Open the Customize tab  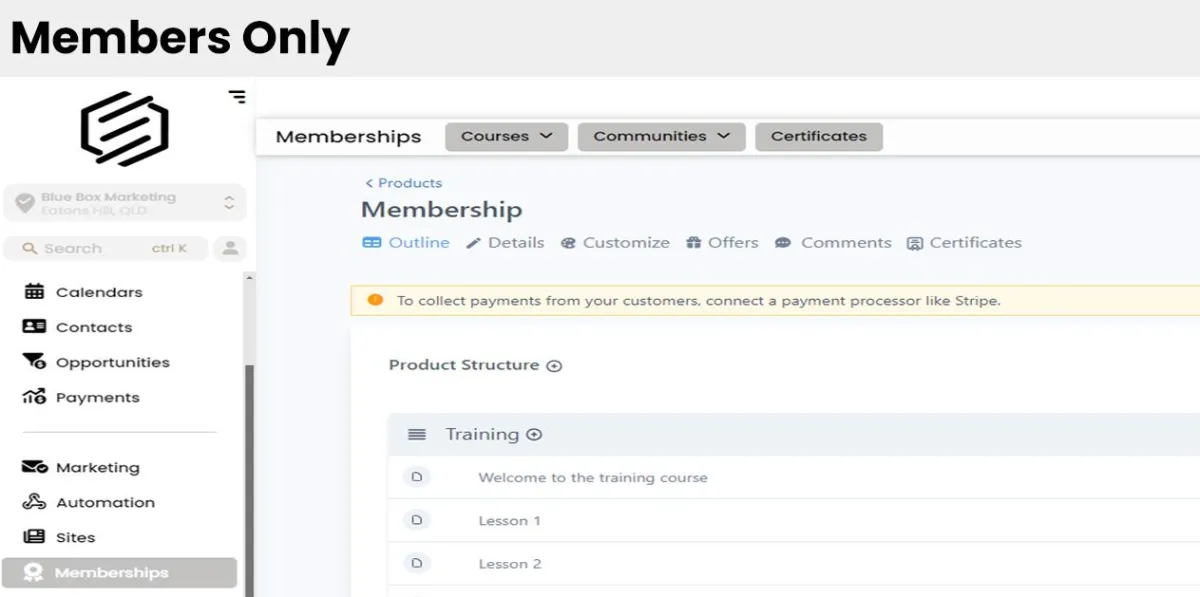(x=615, y=243)
